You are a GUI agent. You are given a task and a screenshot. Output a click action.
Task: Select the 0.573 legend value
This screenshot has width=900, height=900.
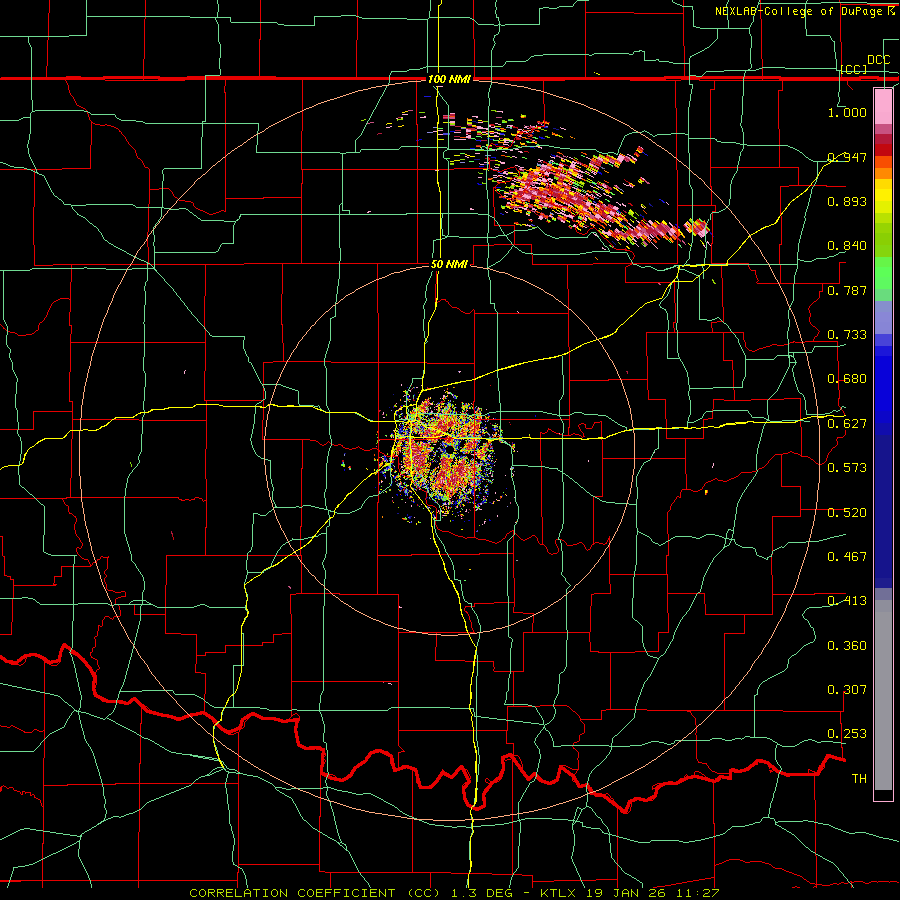(x=847, y=468)
